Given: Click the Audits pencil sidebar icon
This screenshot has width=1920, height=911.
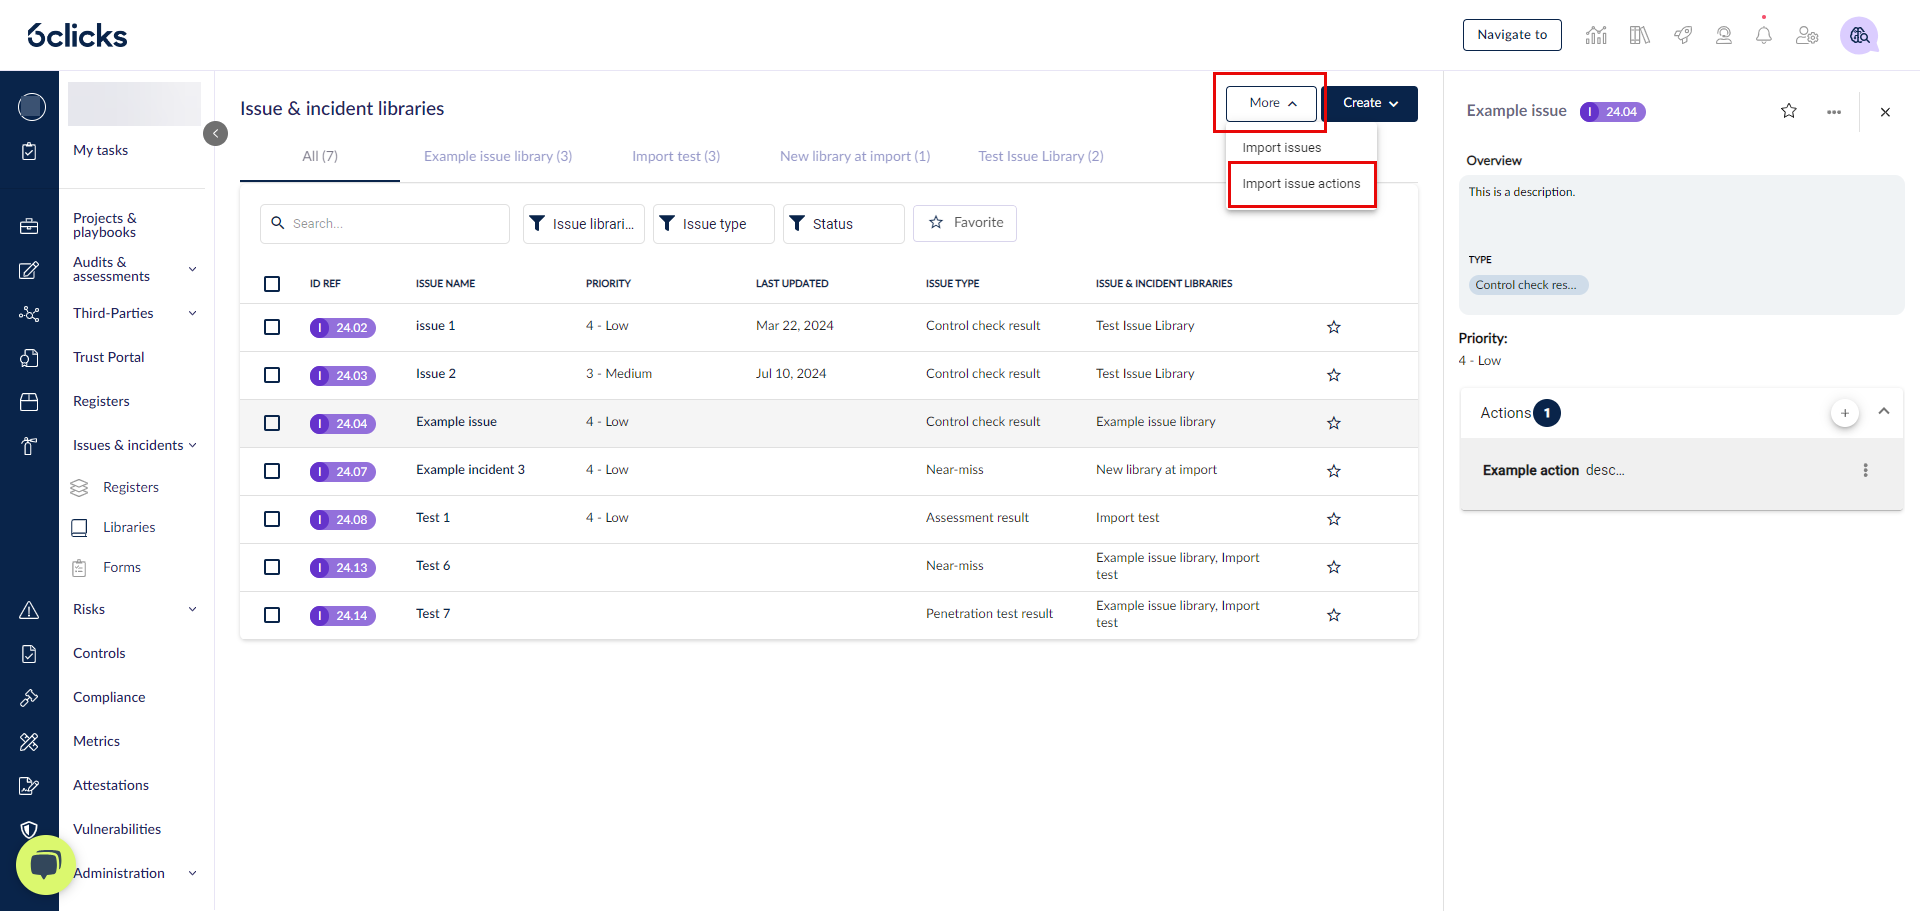Looking at the screenshot, I should pyautogui.click(x=29, y=270).
